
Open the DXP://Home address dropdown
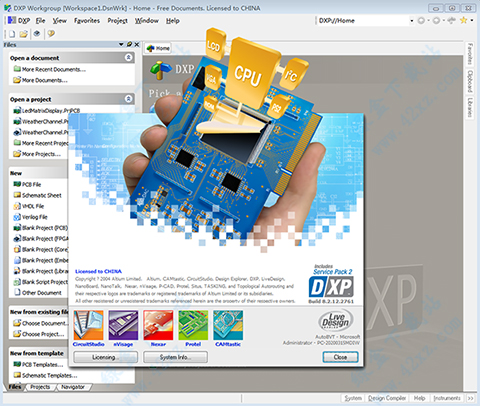click(x=412, y=21)
